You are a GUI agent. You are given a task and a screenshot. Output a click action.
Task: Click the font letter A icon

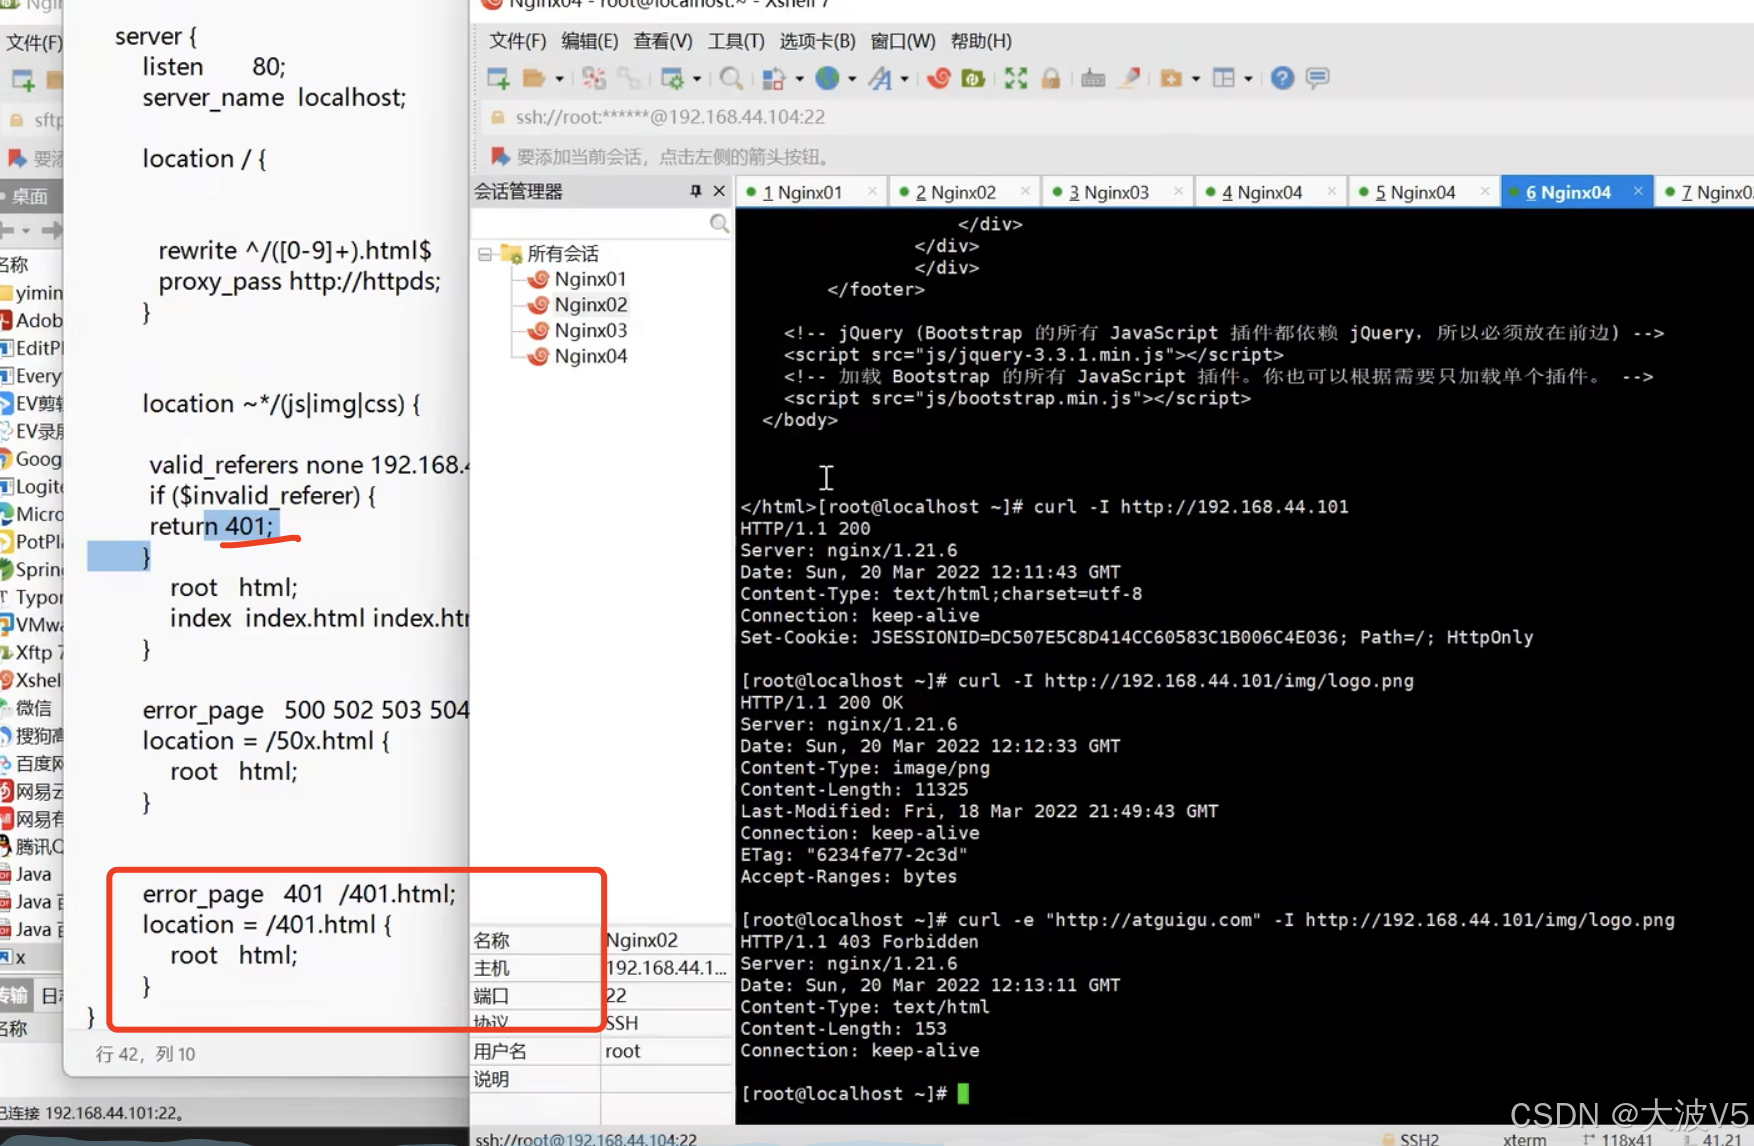[880, 78]
